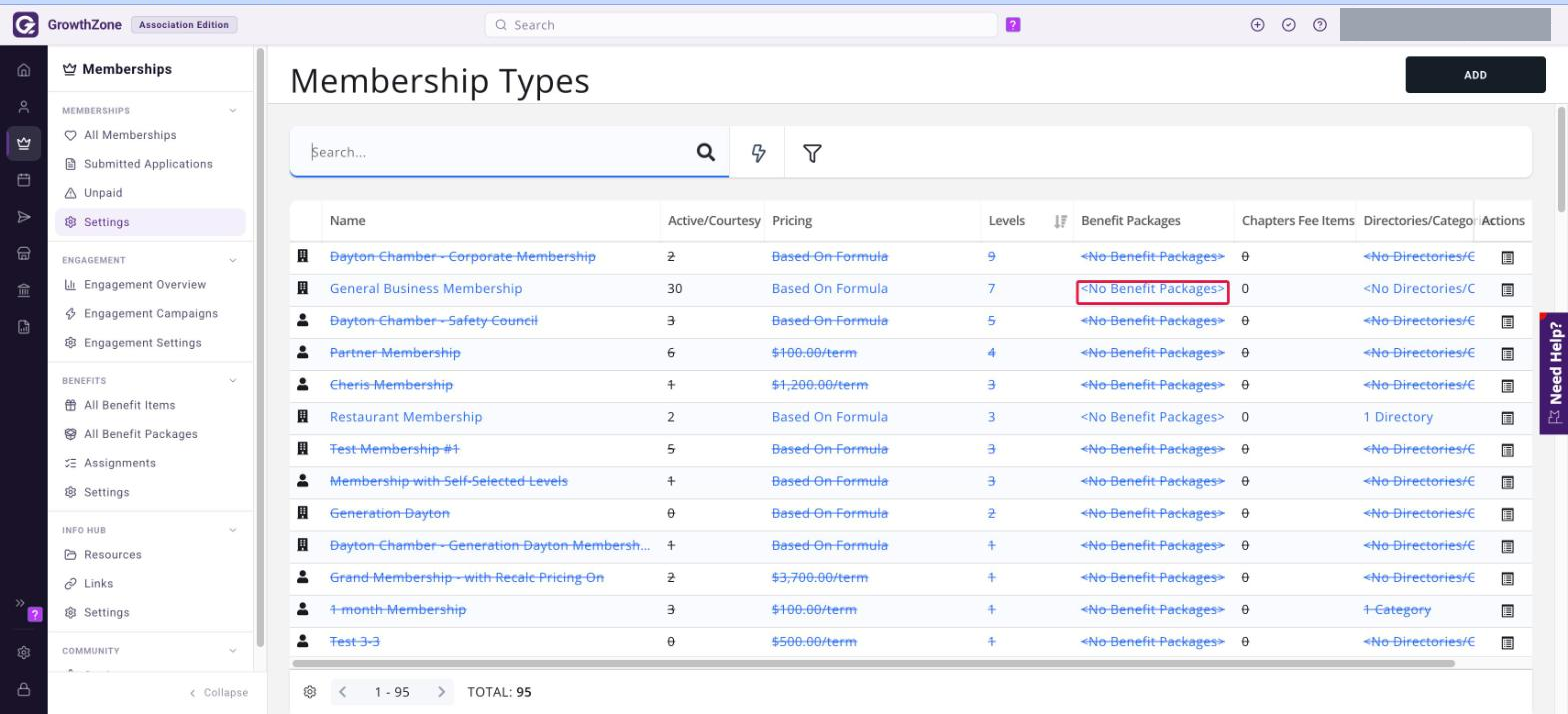Click the table horizontal scrollbar
Screen dimensions: 1568x714
click(x=873, y=663)
